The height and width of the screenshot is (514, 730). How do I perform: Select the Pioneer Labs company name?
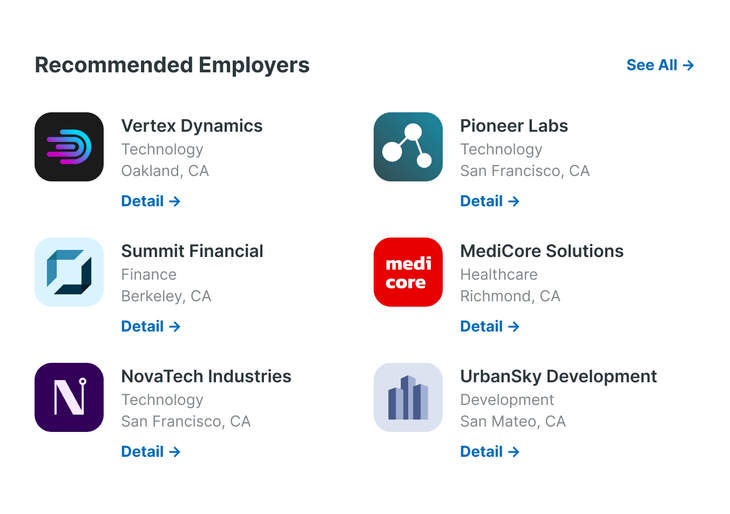(514, 126)
